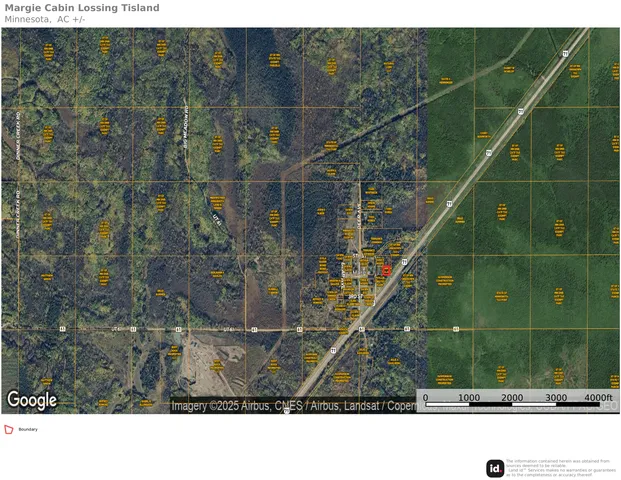Click the Margie Cabin Lossing Tisland title

tap(82, 8)
